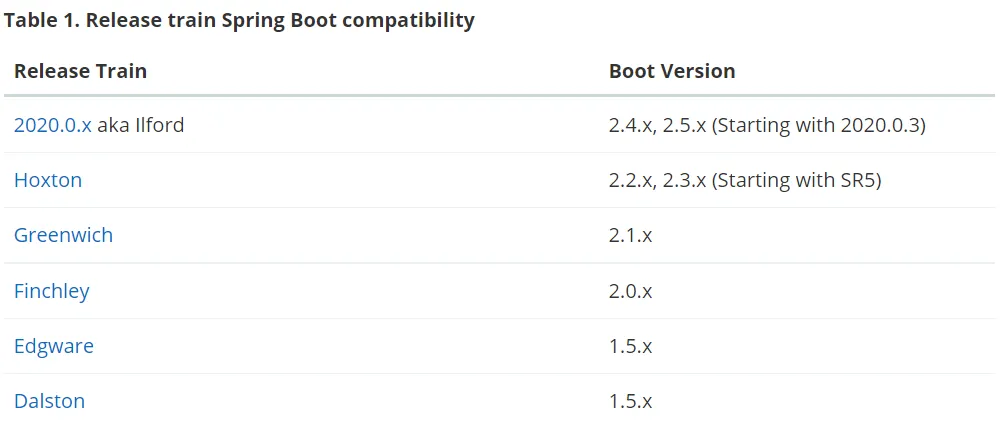Viewport: 1007px width, 442px height.
Task: Click the '2.2.x, 2.3.x' version text
Action: [x=657, y=181]
